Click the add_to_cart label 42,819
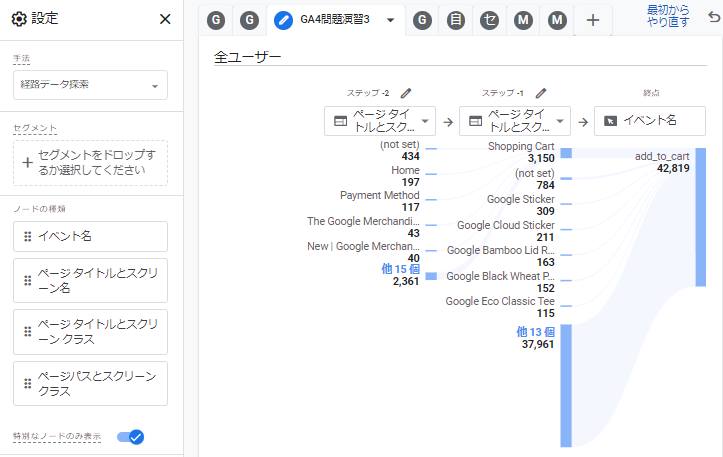This screenshot has height=457, width=723. tap(662, 162)
